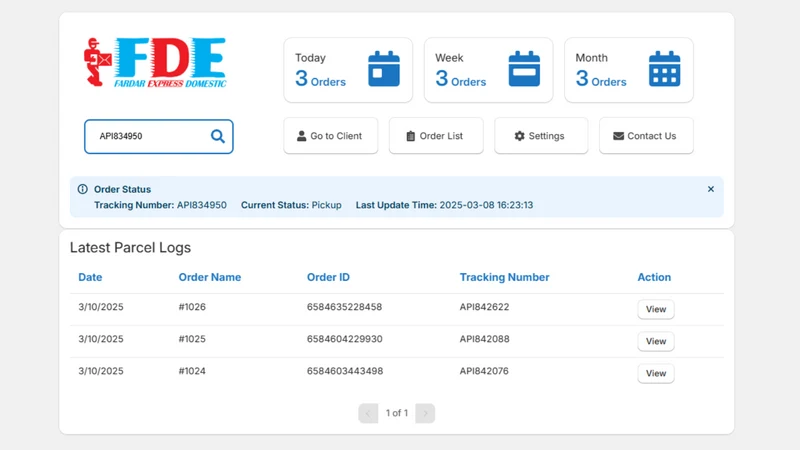The image size is (800, 450).
Task: Open Contact Us
Action: tap(646, 136)
